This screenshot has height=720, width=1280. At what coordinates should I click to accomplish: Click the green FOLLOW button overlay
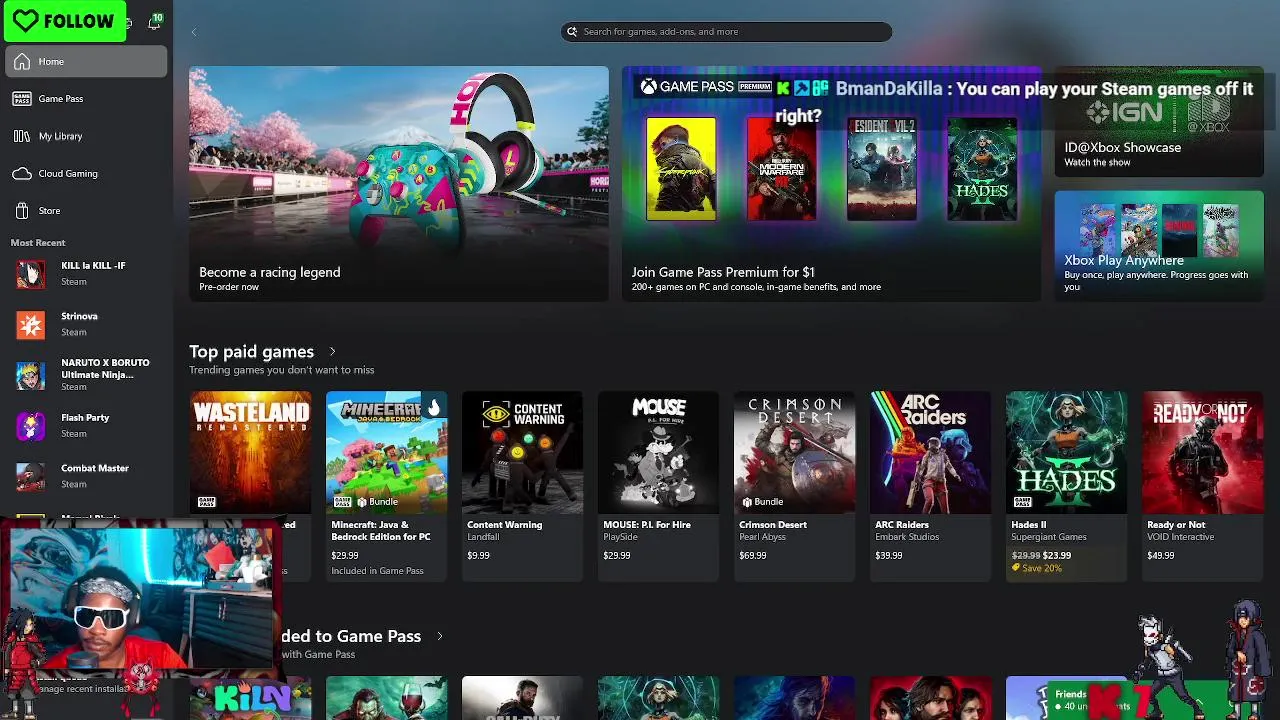click(x=65, y=21)
